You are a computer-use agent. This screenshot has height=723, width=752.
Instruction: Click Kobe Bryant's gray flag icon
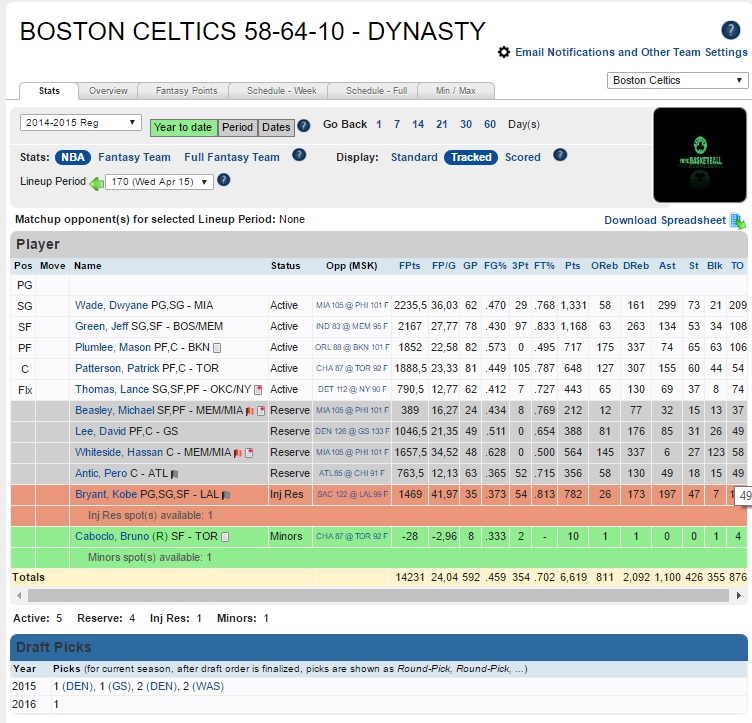[x=226, y=495]
